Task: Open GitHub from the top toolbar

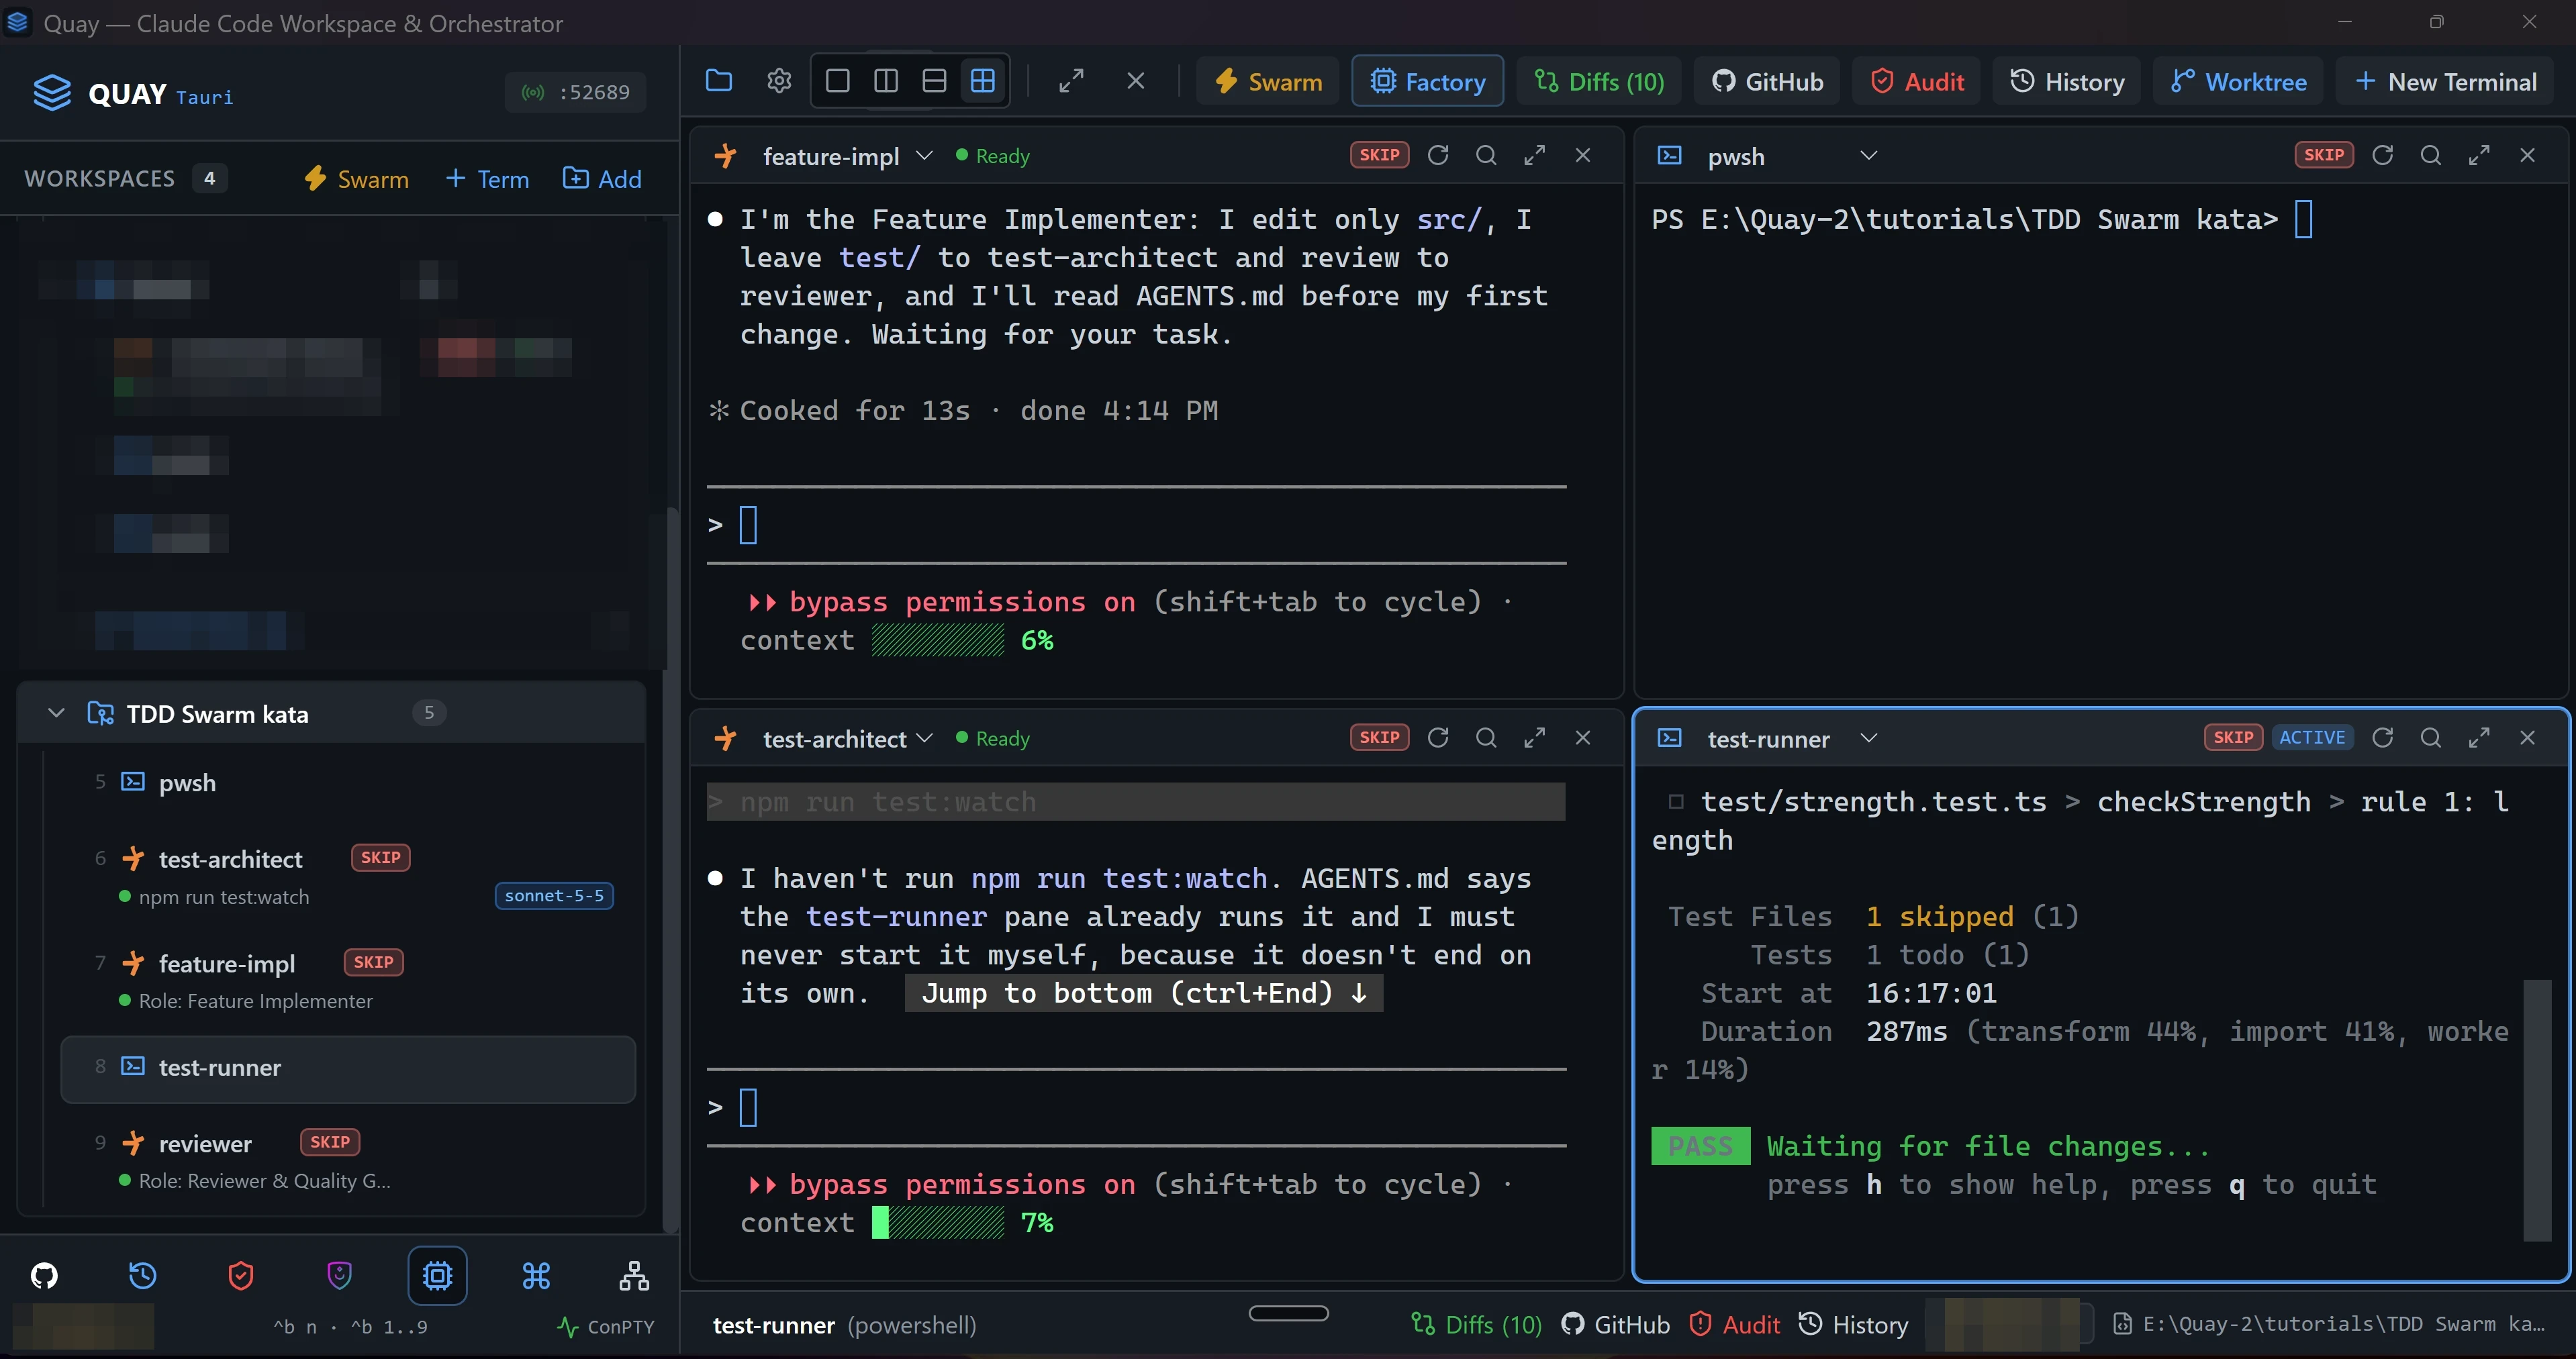Action: coord(1767,81)
